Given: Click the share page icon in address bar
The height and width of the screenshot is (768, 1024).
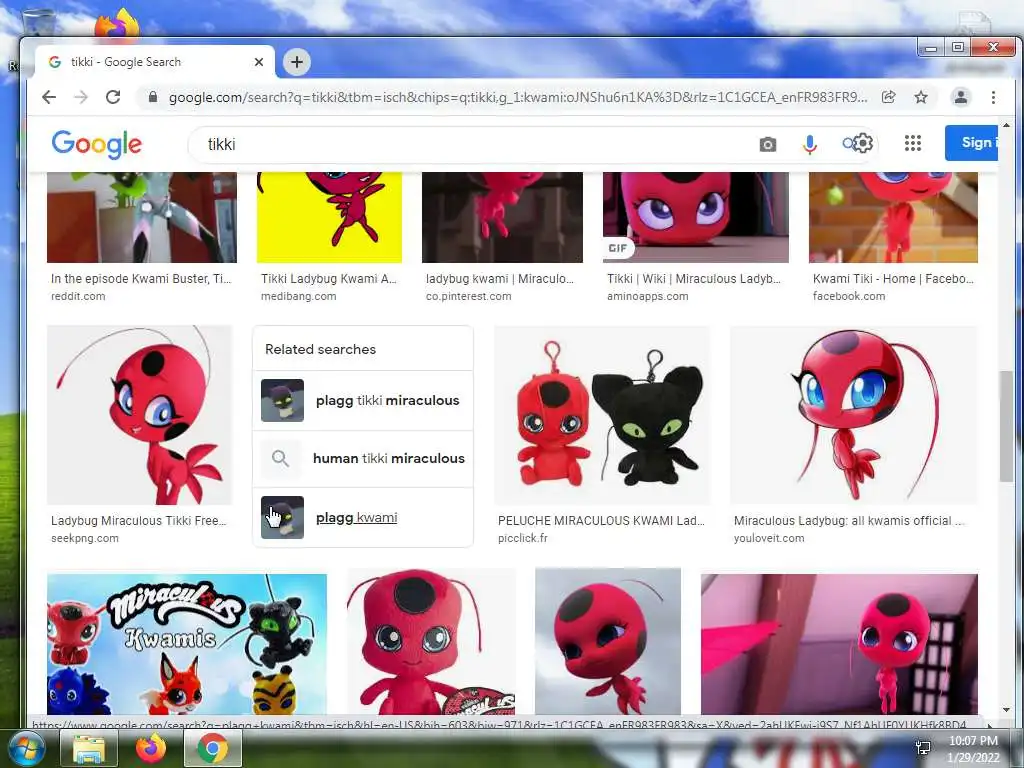Looking at the screenshot, I should click(x=888, y=97).
